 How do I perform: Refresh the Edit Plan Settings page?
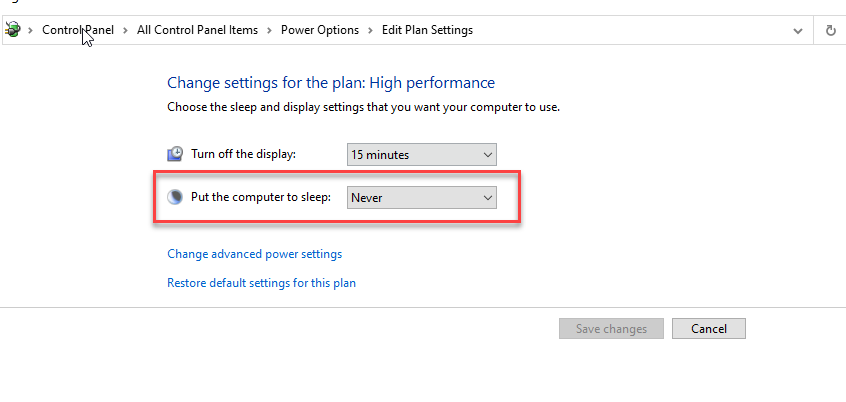[x=830, y=30]
